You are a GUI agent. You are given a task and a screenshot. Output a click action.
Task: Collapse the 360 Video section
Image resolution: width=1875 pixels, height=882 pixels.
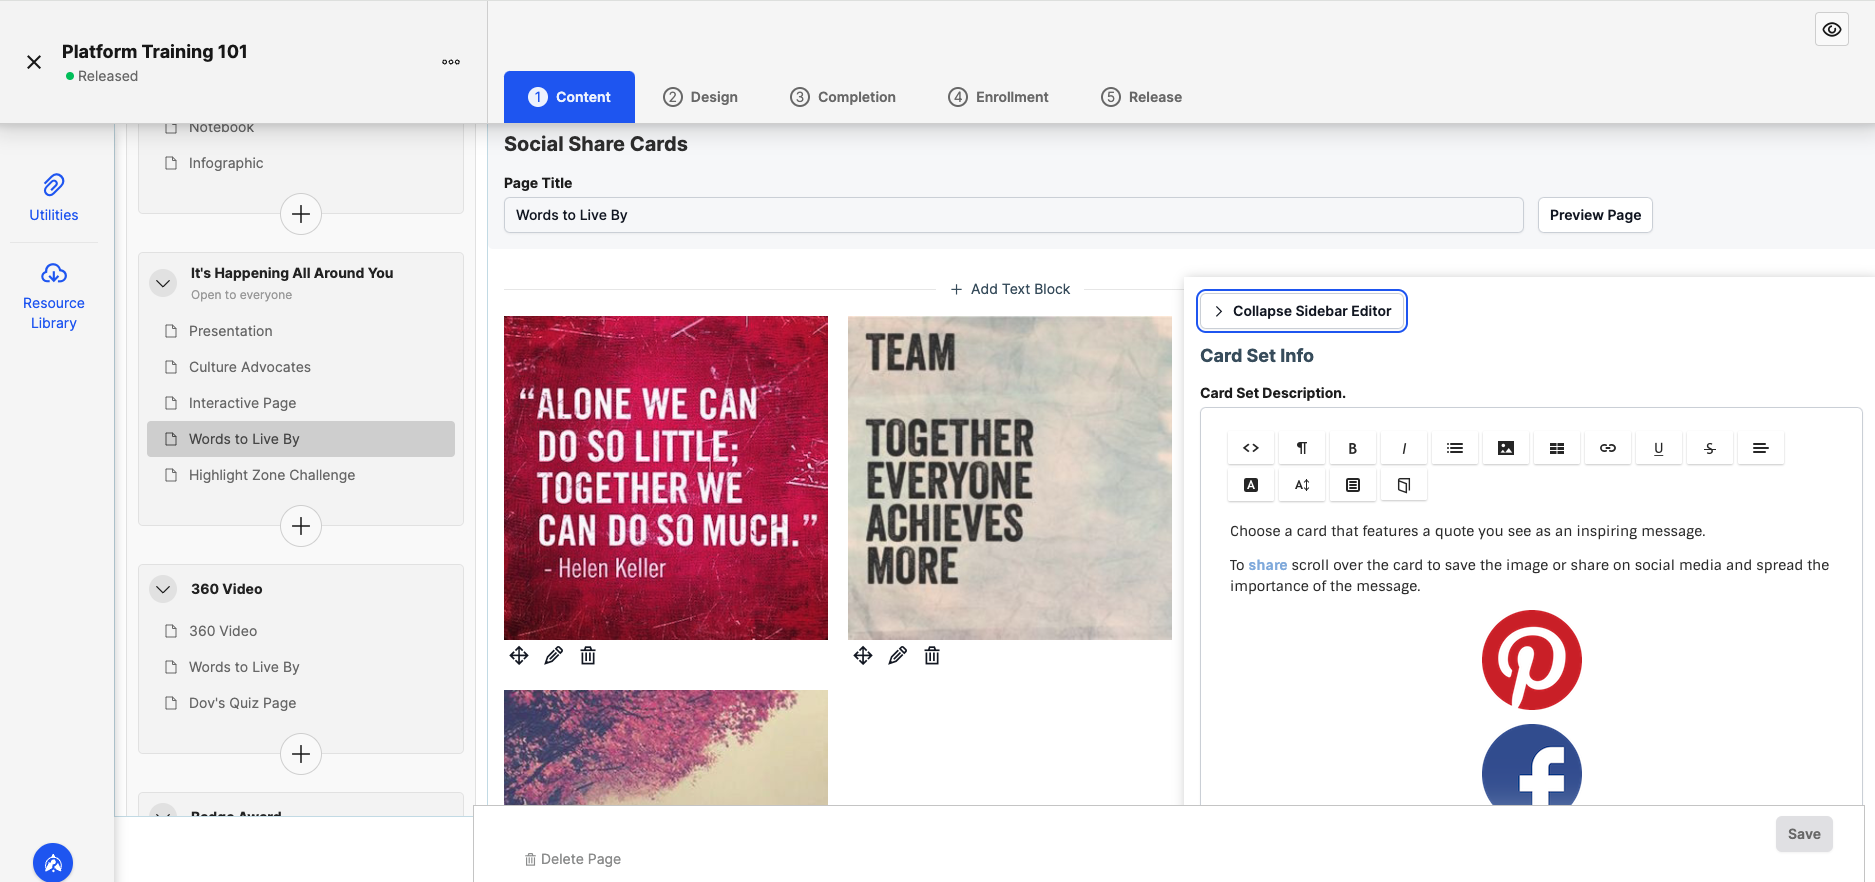tap(163, 589)
